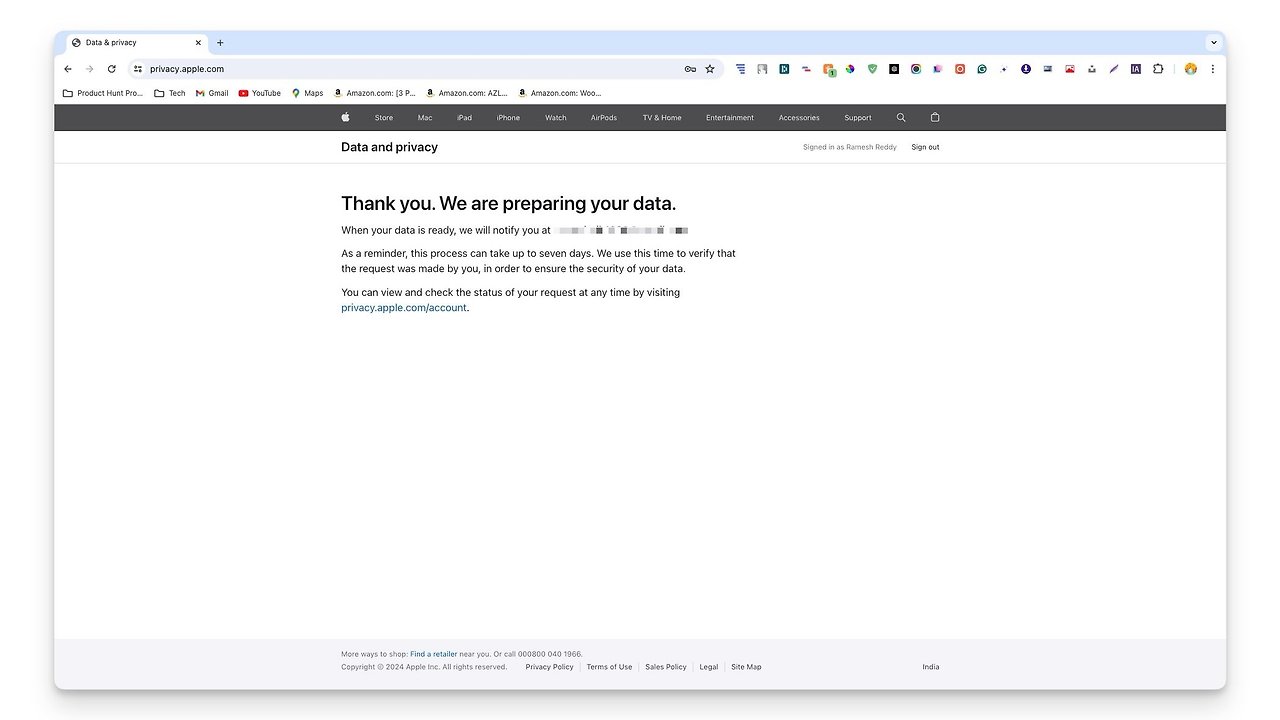The height and width of the screenshot is (720, 1280).
Task: Select the Data & privacy browser tab
Action: (136, 43)
